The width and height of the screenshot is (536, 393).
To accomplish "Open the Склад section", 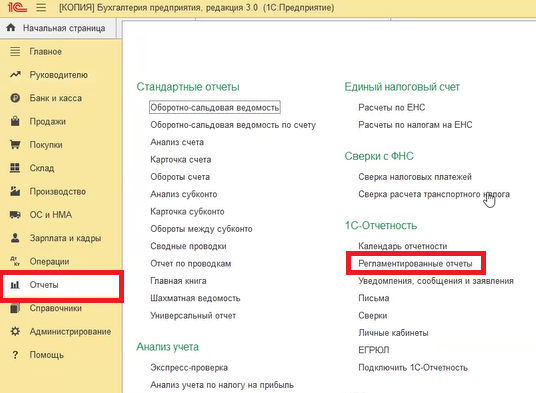I will coord(42,168).
